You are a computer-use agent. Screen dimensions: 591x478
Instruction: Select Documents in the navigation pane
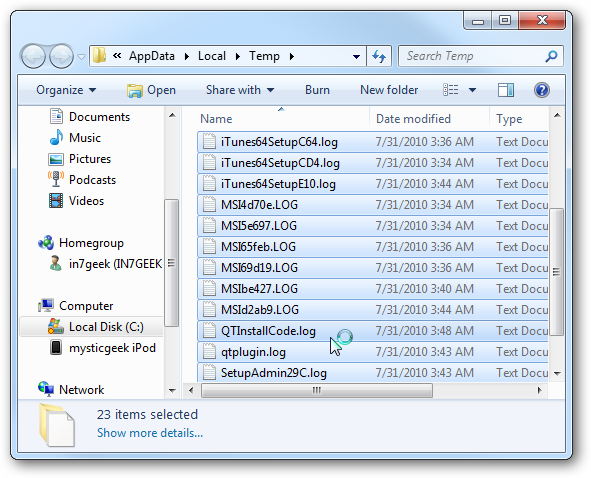click(x=100, y=117)
